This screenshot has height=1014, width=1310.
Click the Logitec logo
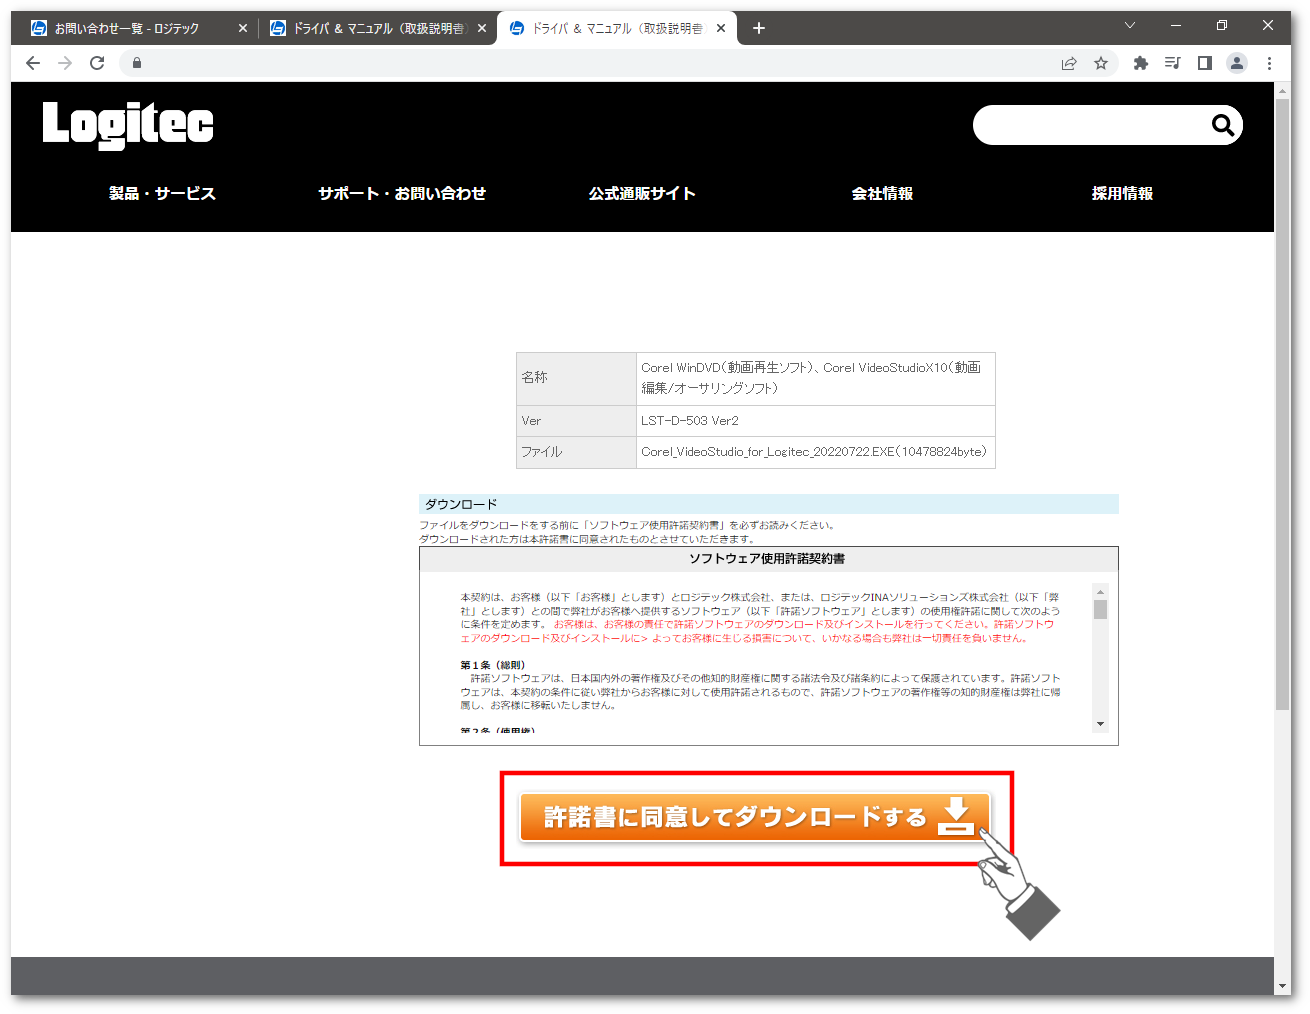(128, 125)
